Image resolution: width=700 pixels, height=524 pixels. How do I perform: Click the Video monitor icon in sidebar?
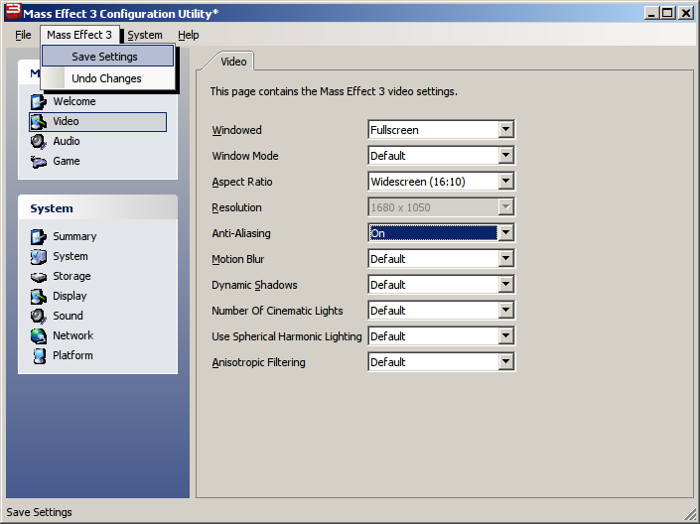[38, 122]
